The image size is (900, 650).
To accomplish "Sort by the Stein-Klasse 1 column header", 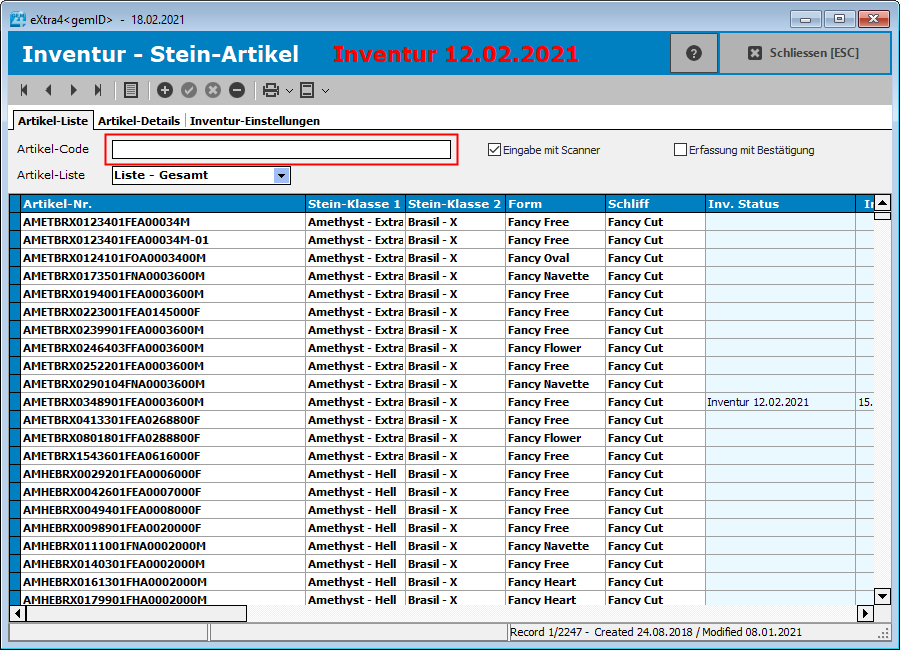I will (x=354, y=204).
